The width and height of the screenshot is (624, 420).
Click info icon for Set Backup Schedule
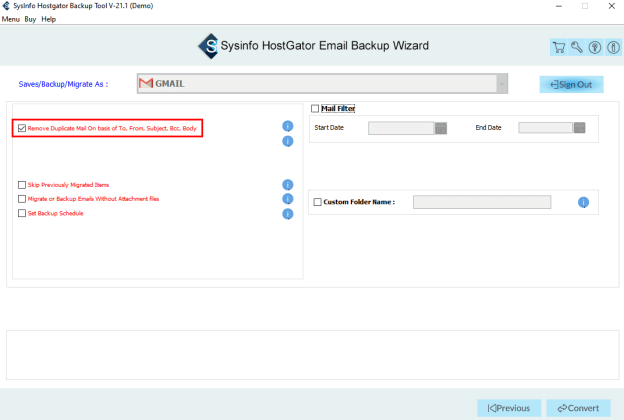click(288, 214)
